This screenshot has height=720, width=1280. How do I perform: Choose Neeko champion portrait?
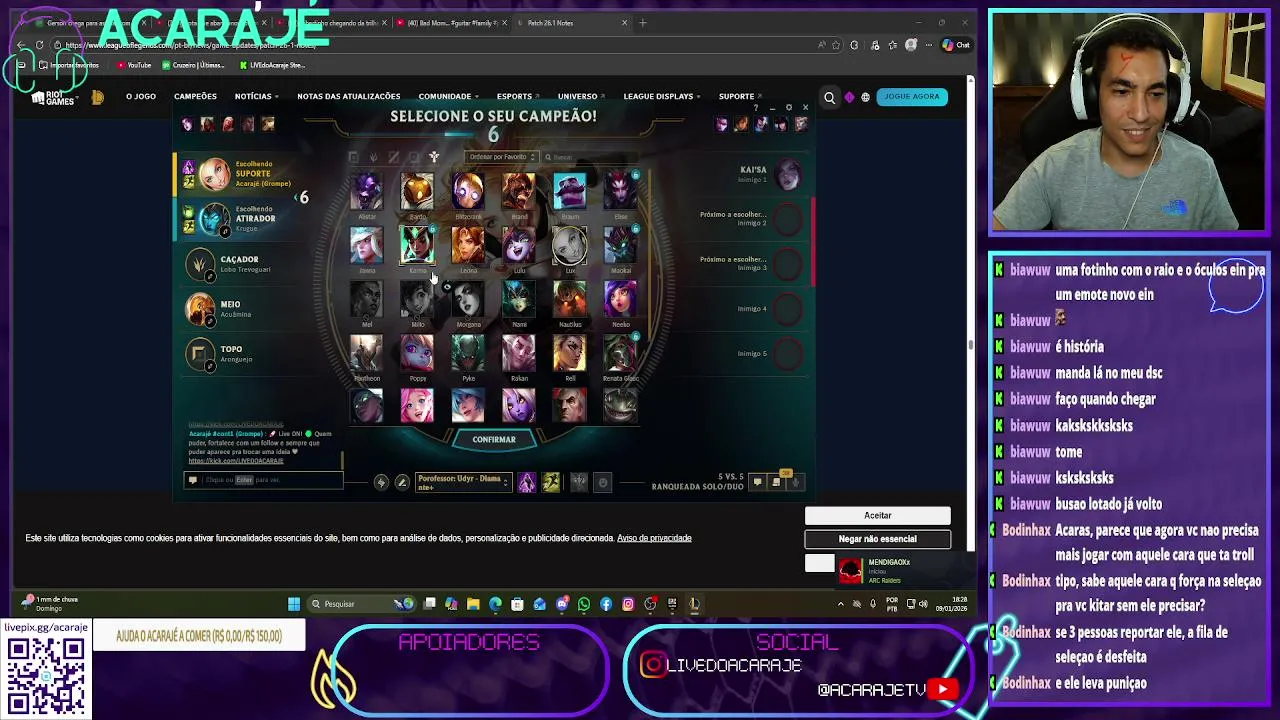[620, 299]
